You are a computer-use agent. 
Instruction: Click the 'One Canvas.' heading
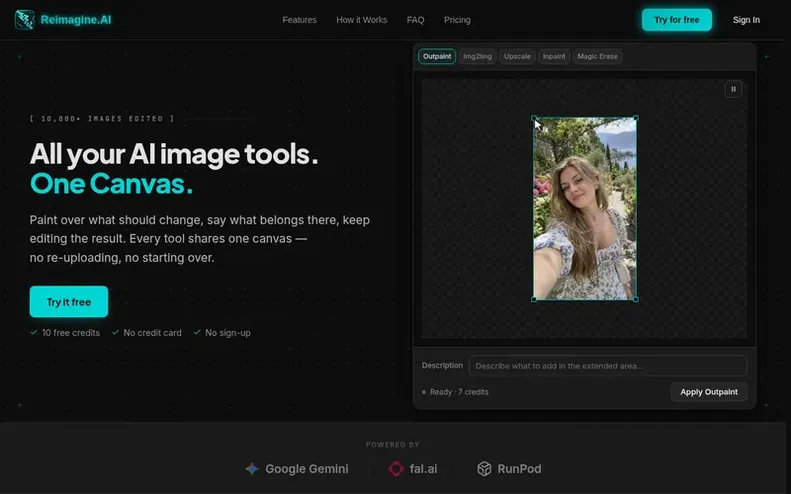click(111, 184)
